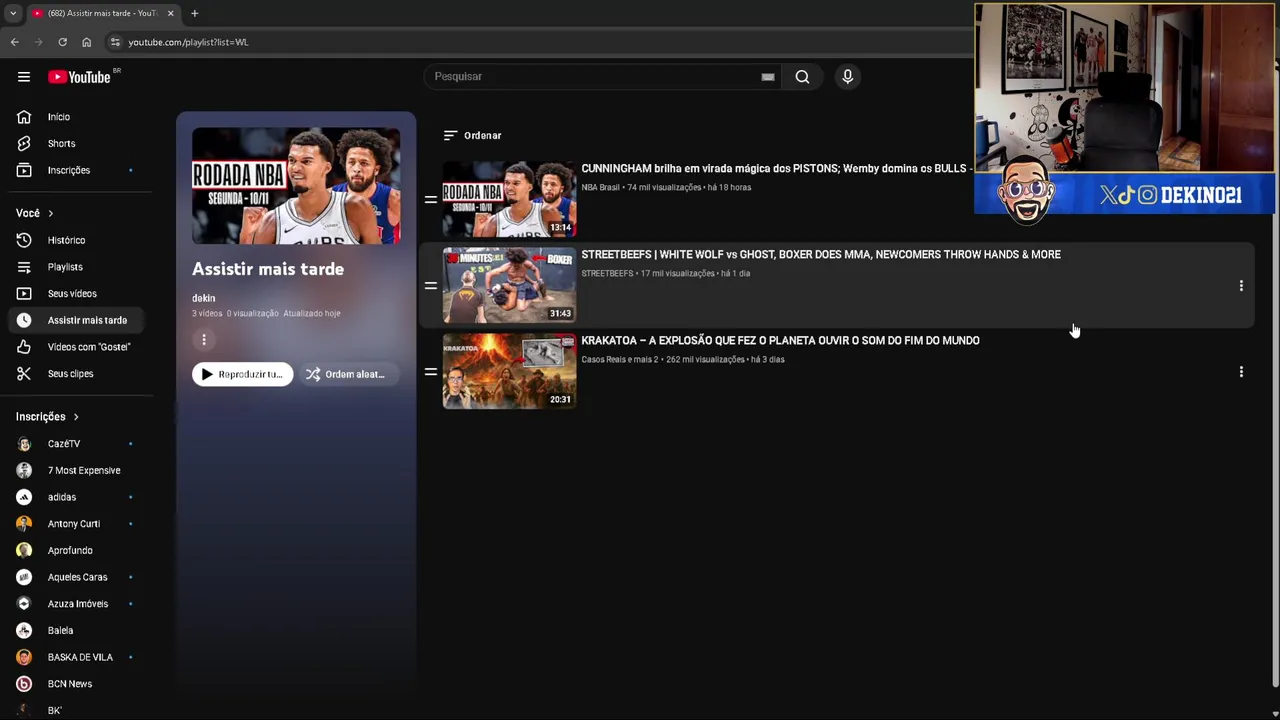
Task: Open CazéTV channel subscription
Action: tap(76, 444)
